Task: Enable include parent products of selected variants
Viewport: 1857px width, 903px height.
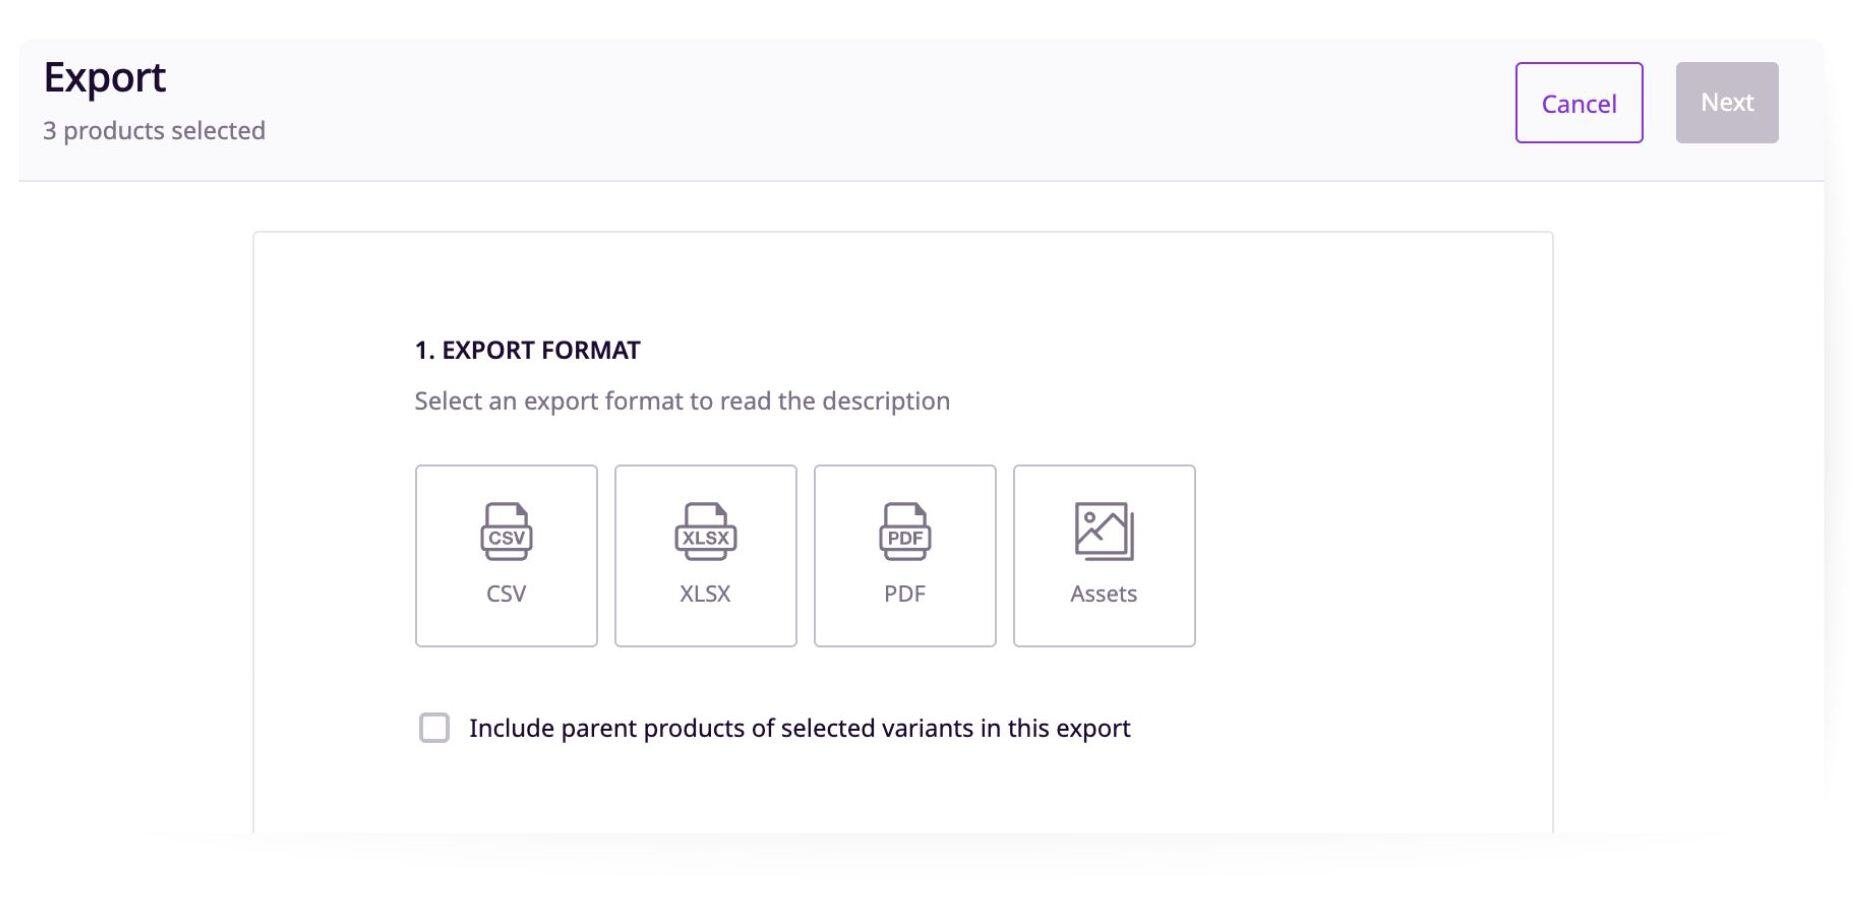Action: 434,728
